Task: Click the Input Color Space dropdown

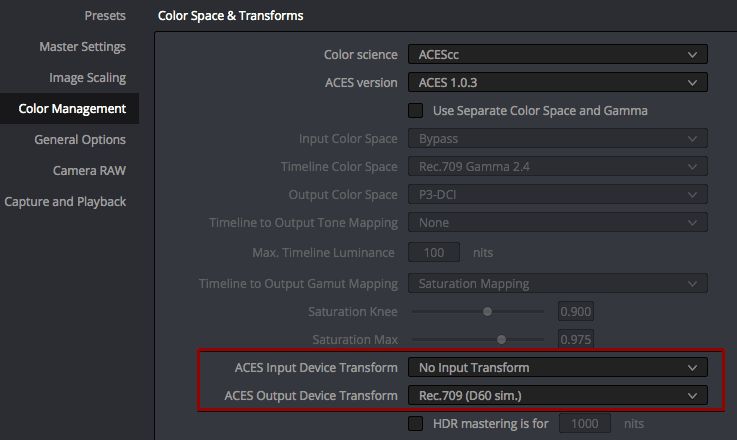Action: click(x=557, y=138)
